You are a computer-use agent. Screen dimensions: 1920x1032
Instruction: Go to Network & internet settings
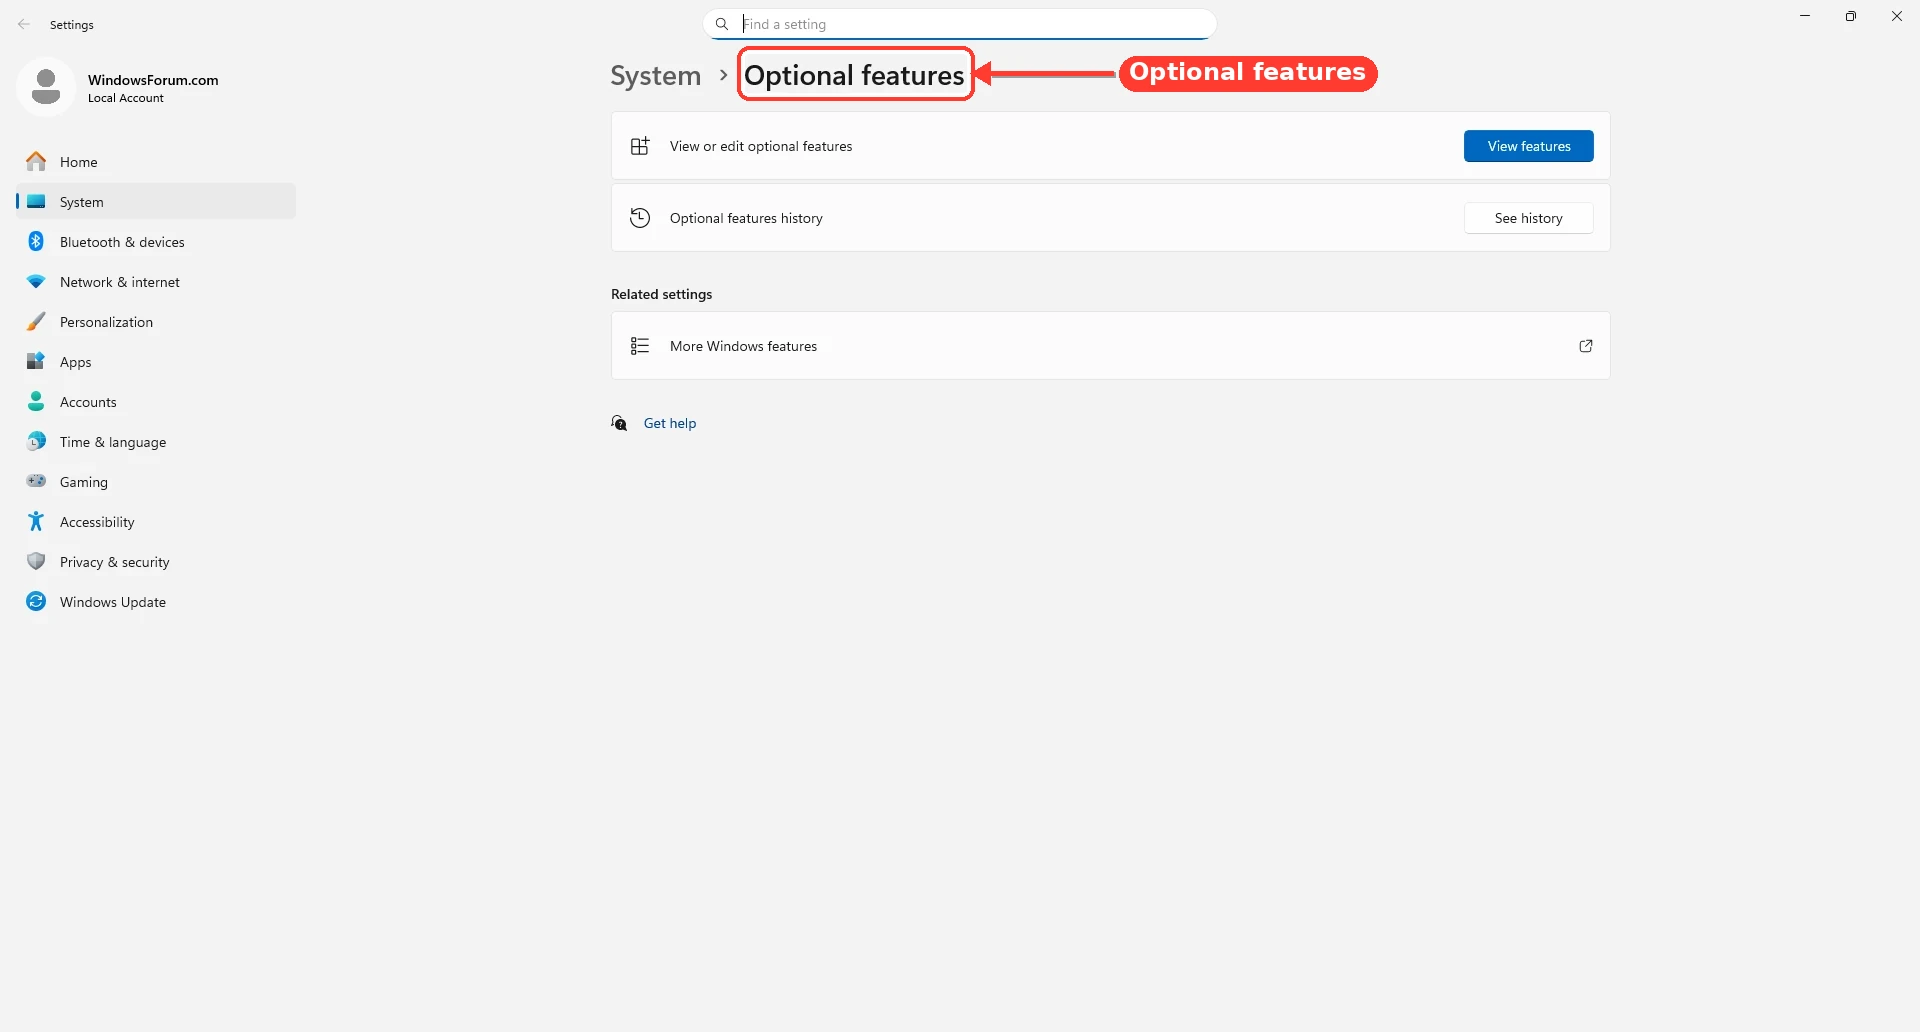[156, 281]
